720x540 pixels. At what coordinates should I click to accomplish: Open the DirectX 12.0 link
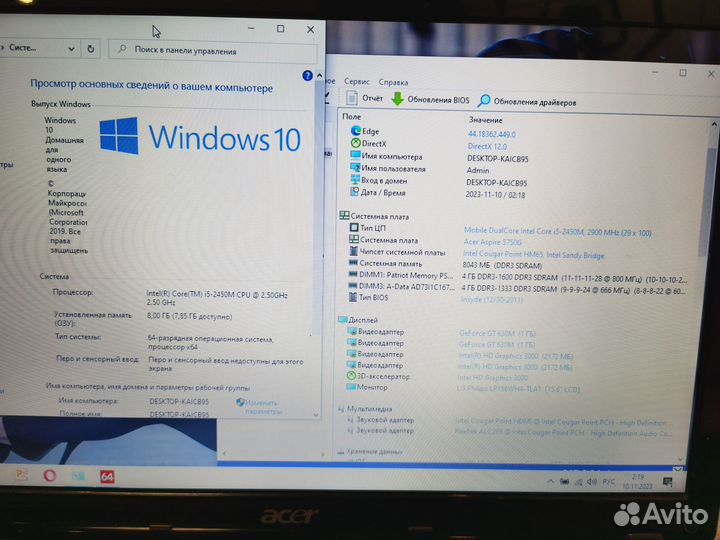(487, 146)
